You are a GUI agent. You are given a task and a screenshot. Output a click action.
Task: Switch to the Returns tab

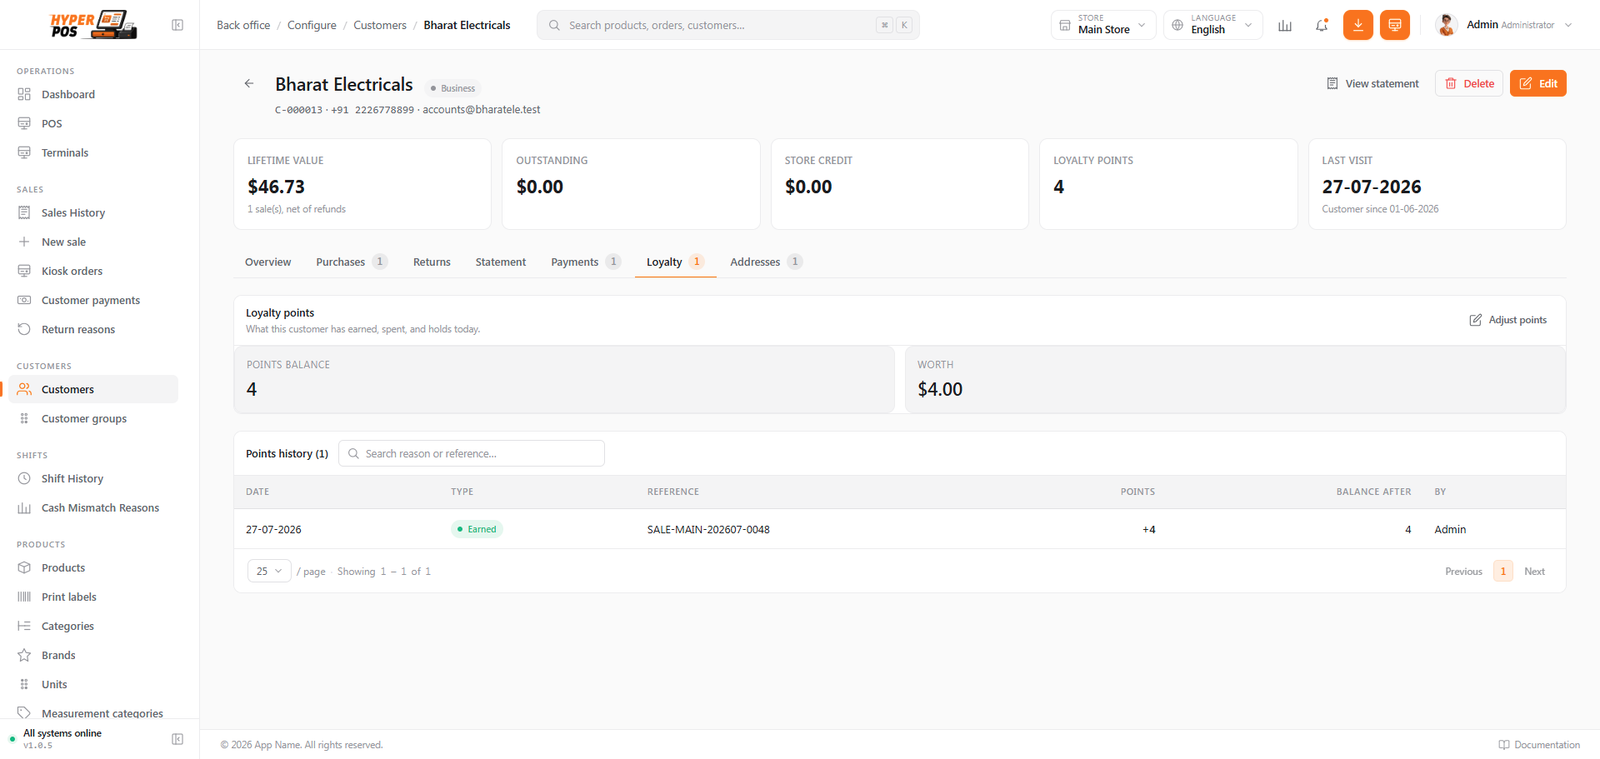coord(432,262)
